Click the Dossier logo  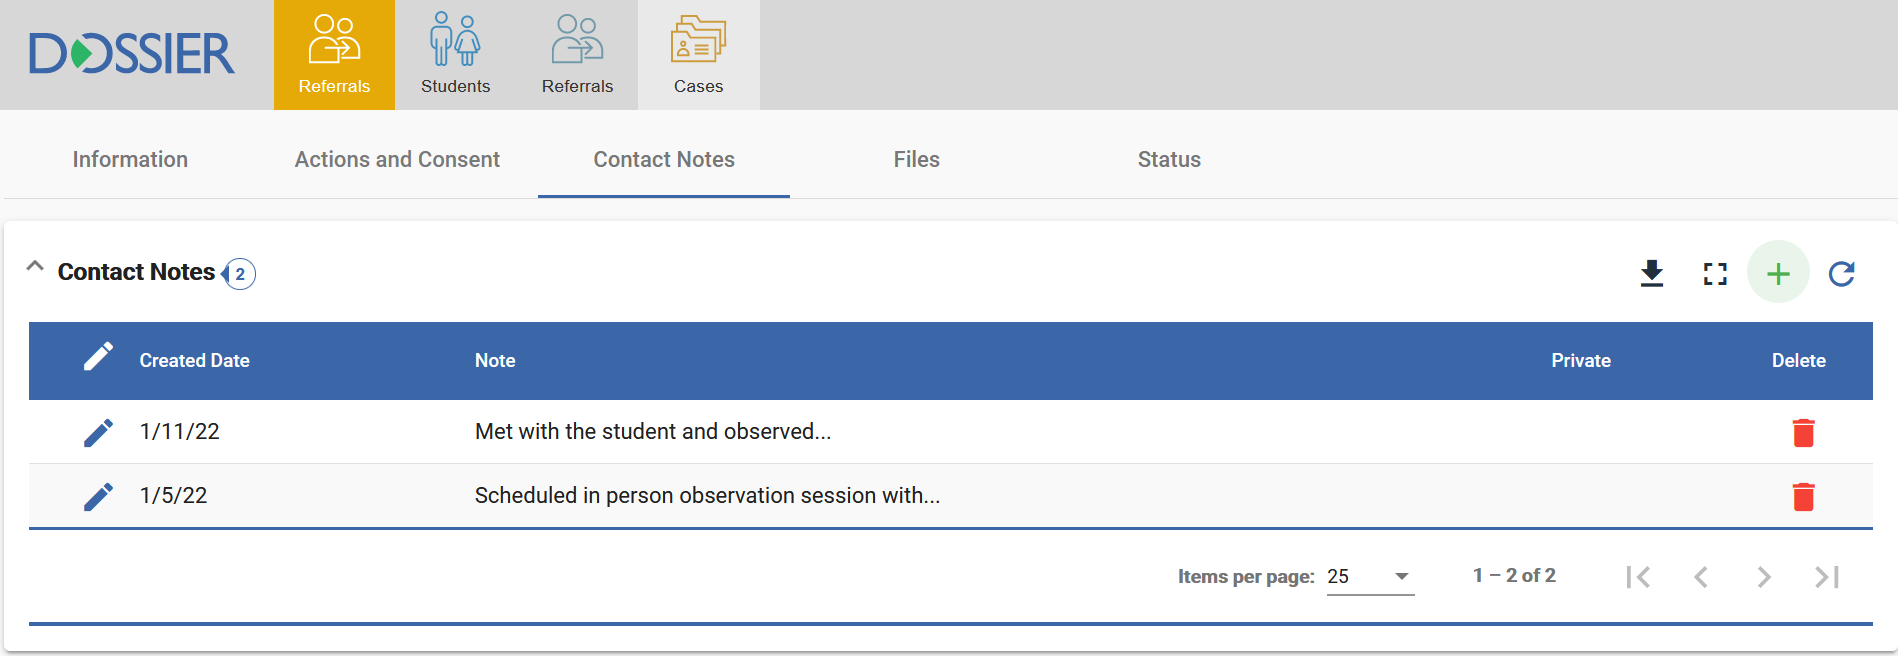[132, 54]
